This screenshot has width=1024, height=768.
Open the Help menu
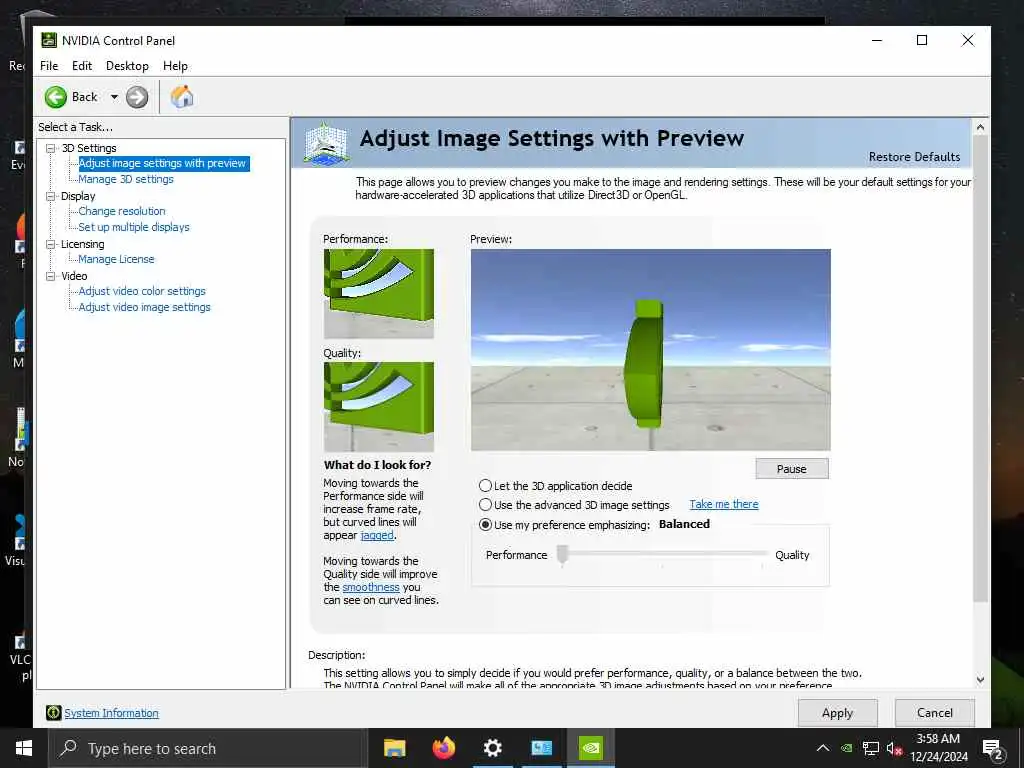[x=175, y=66]
